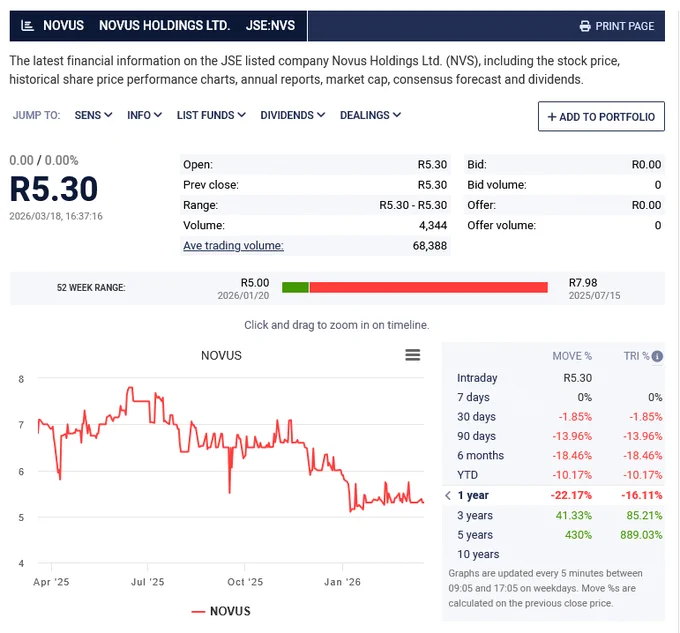Click NOVUS HOLDINGS LTD. header text
Viewport: 680px width, 633px height.
click(x=164, y=26)
